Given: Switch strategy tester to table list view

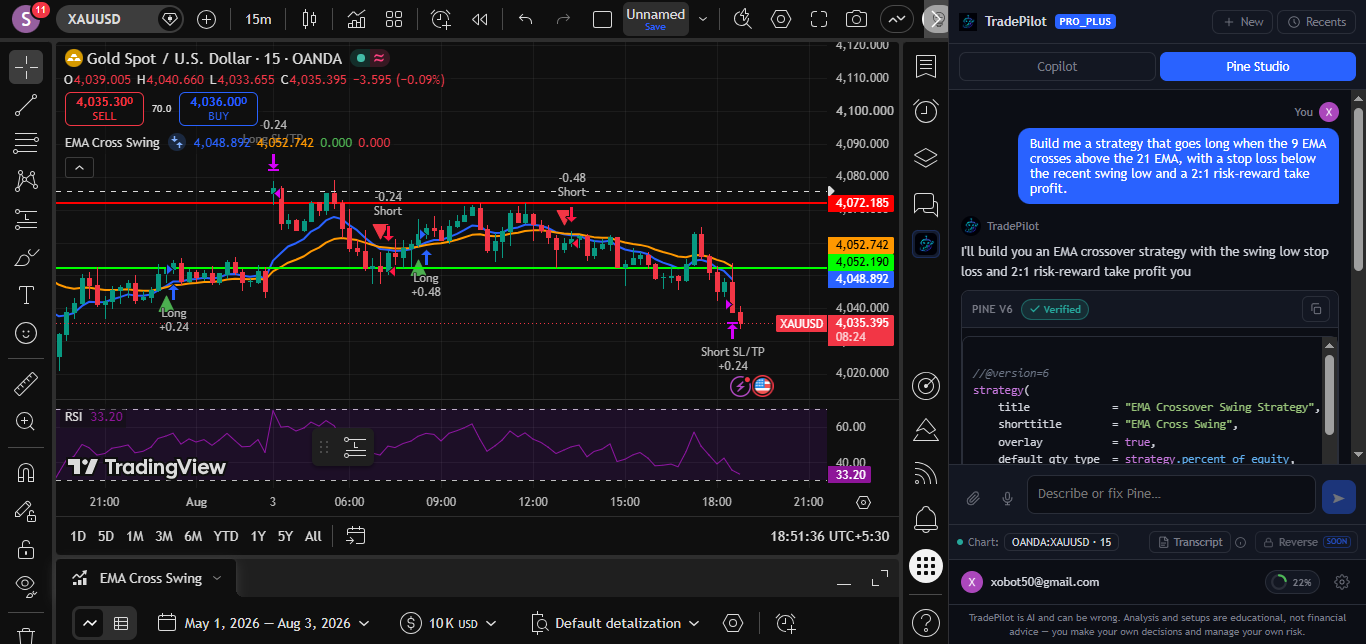Looking at the screenshot, I should [121, 623].
